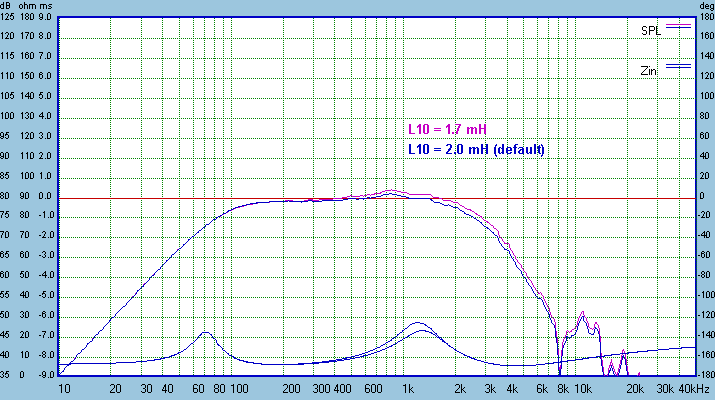The image size is (715, 400).
Task: Select the magenta SPL legend line swatch
Action: point(679,25)
